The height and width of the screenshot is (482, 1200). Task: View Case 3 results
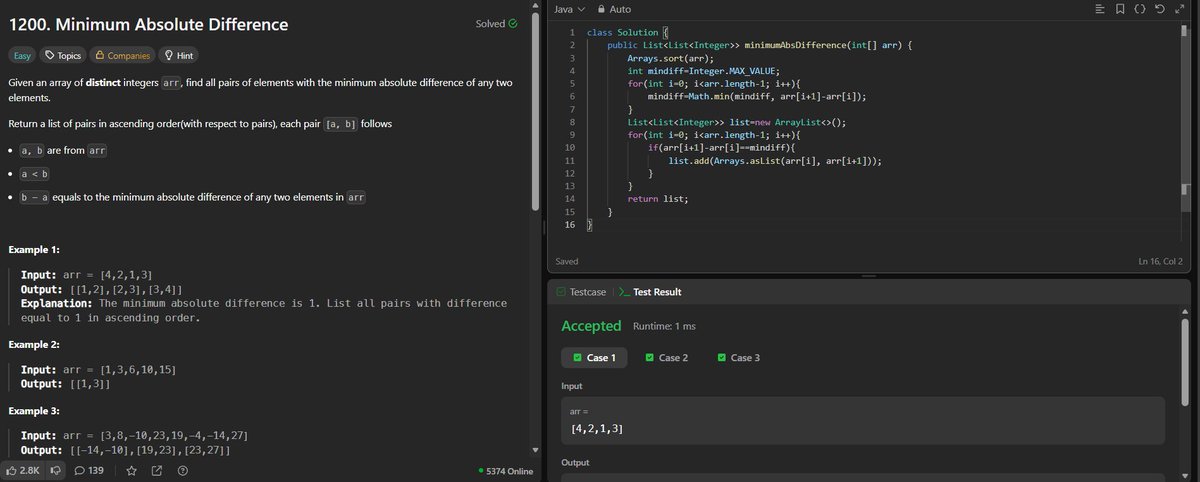tap(739, 358)
